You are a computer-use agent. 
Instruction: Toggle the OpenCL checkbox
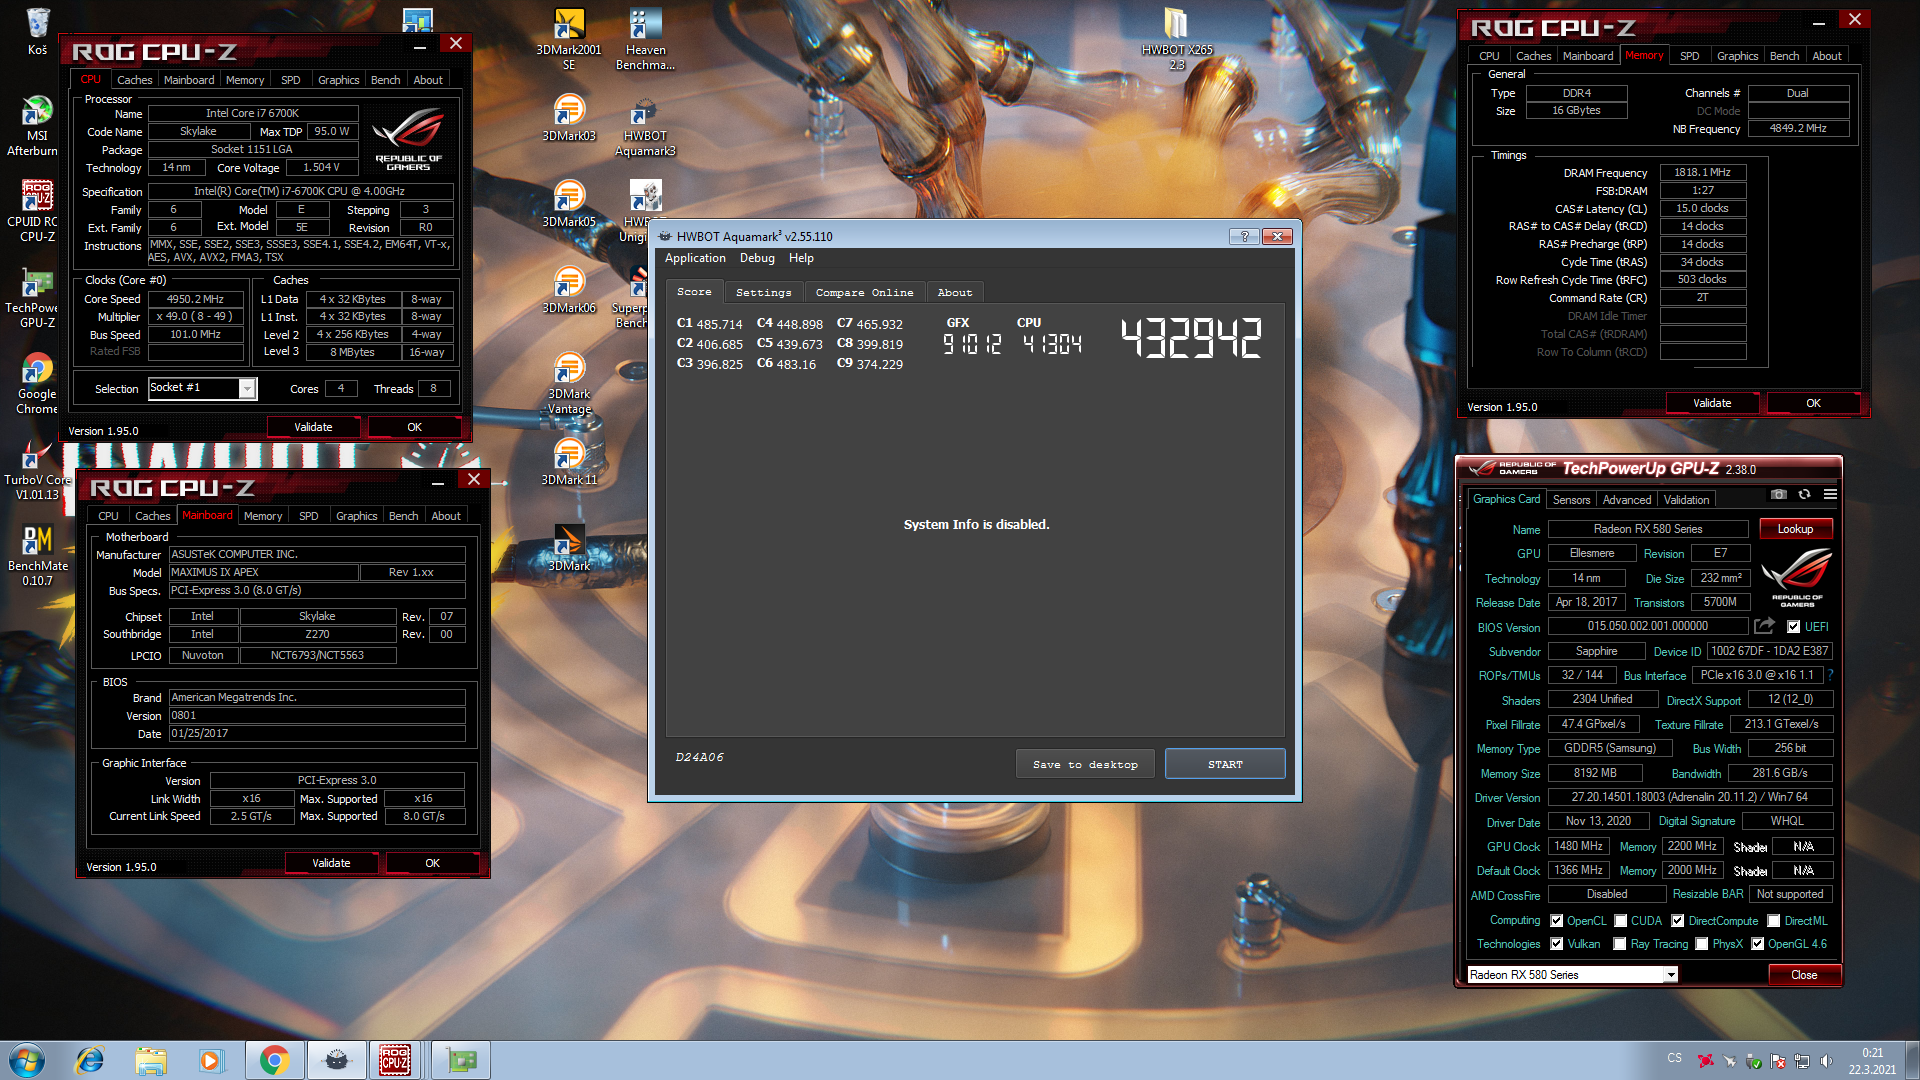tap(1556, 921)
